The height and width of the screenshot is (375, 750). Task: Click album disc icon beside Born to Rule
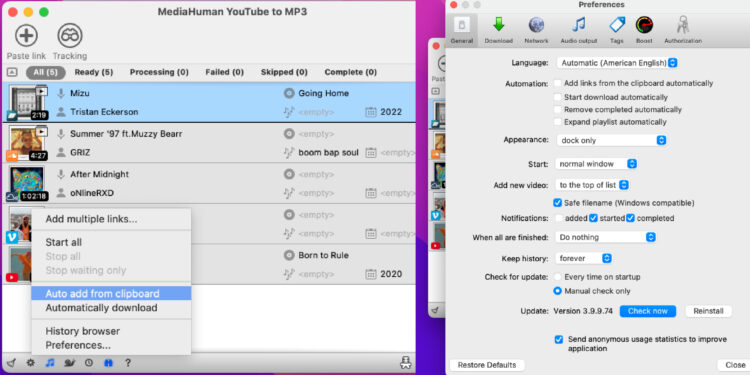pyautogui.click(x=288, y=255)
